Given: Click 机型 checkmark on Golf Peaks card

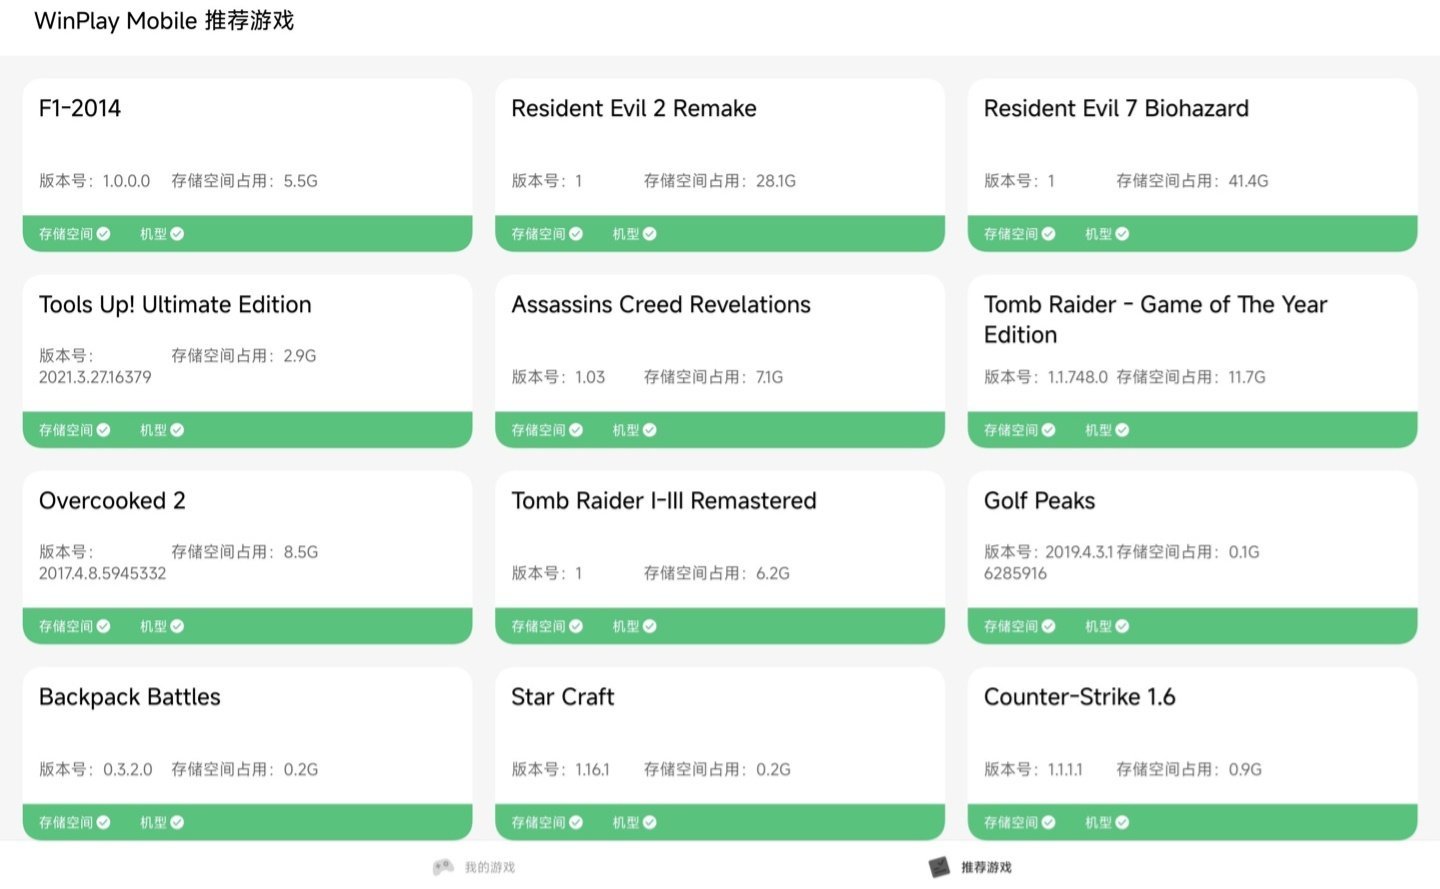Looking at the screenshot, I should pos(1122,626).
